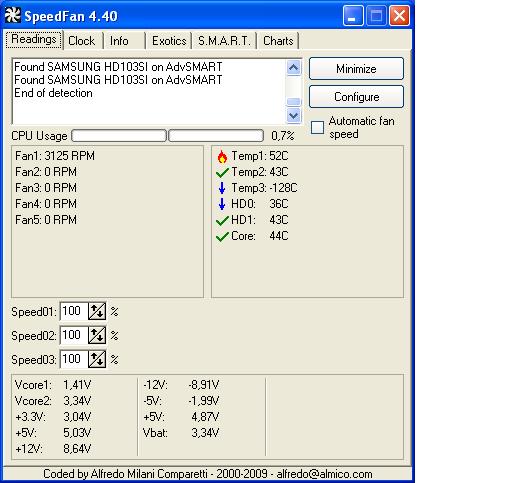Click the 'Fan2: 0 RPM' reading

pyautogui.click(x=46, y=172)
